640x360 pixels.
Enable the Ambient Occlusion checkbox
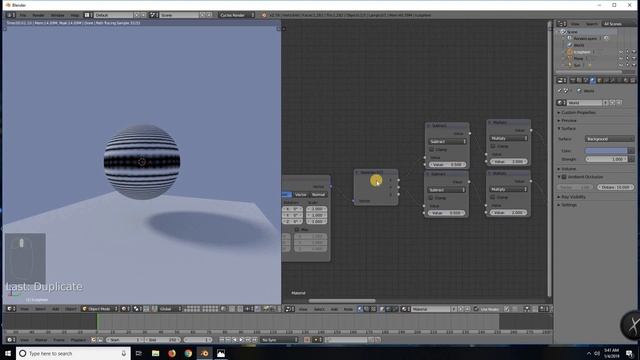[564, 177]
